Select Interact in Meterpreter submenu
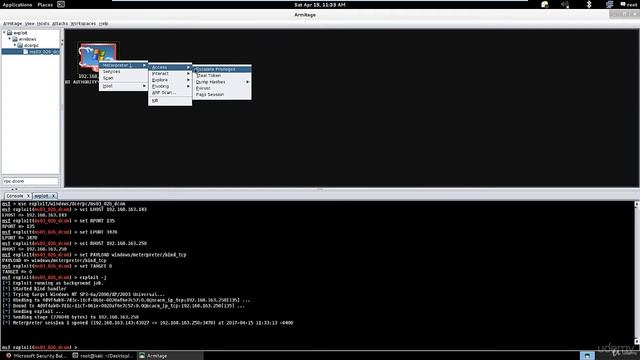 [170, 73]
